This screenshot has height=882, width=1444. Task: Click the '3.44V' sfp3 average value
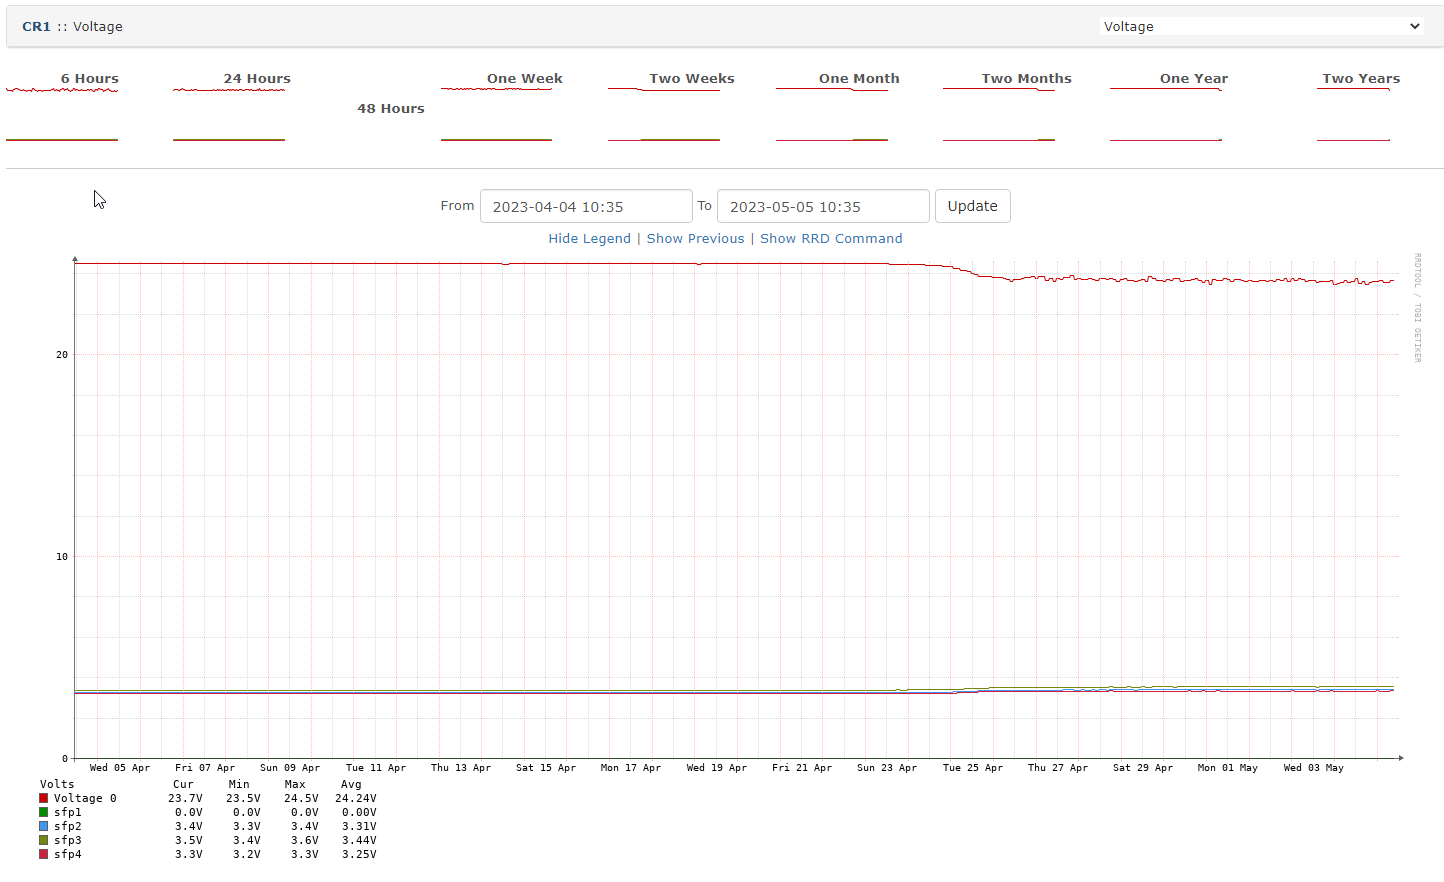(x=359, y=840)
